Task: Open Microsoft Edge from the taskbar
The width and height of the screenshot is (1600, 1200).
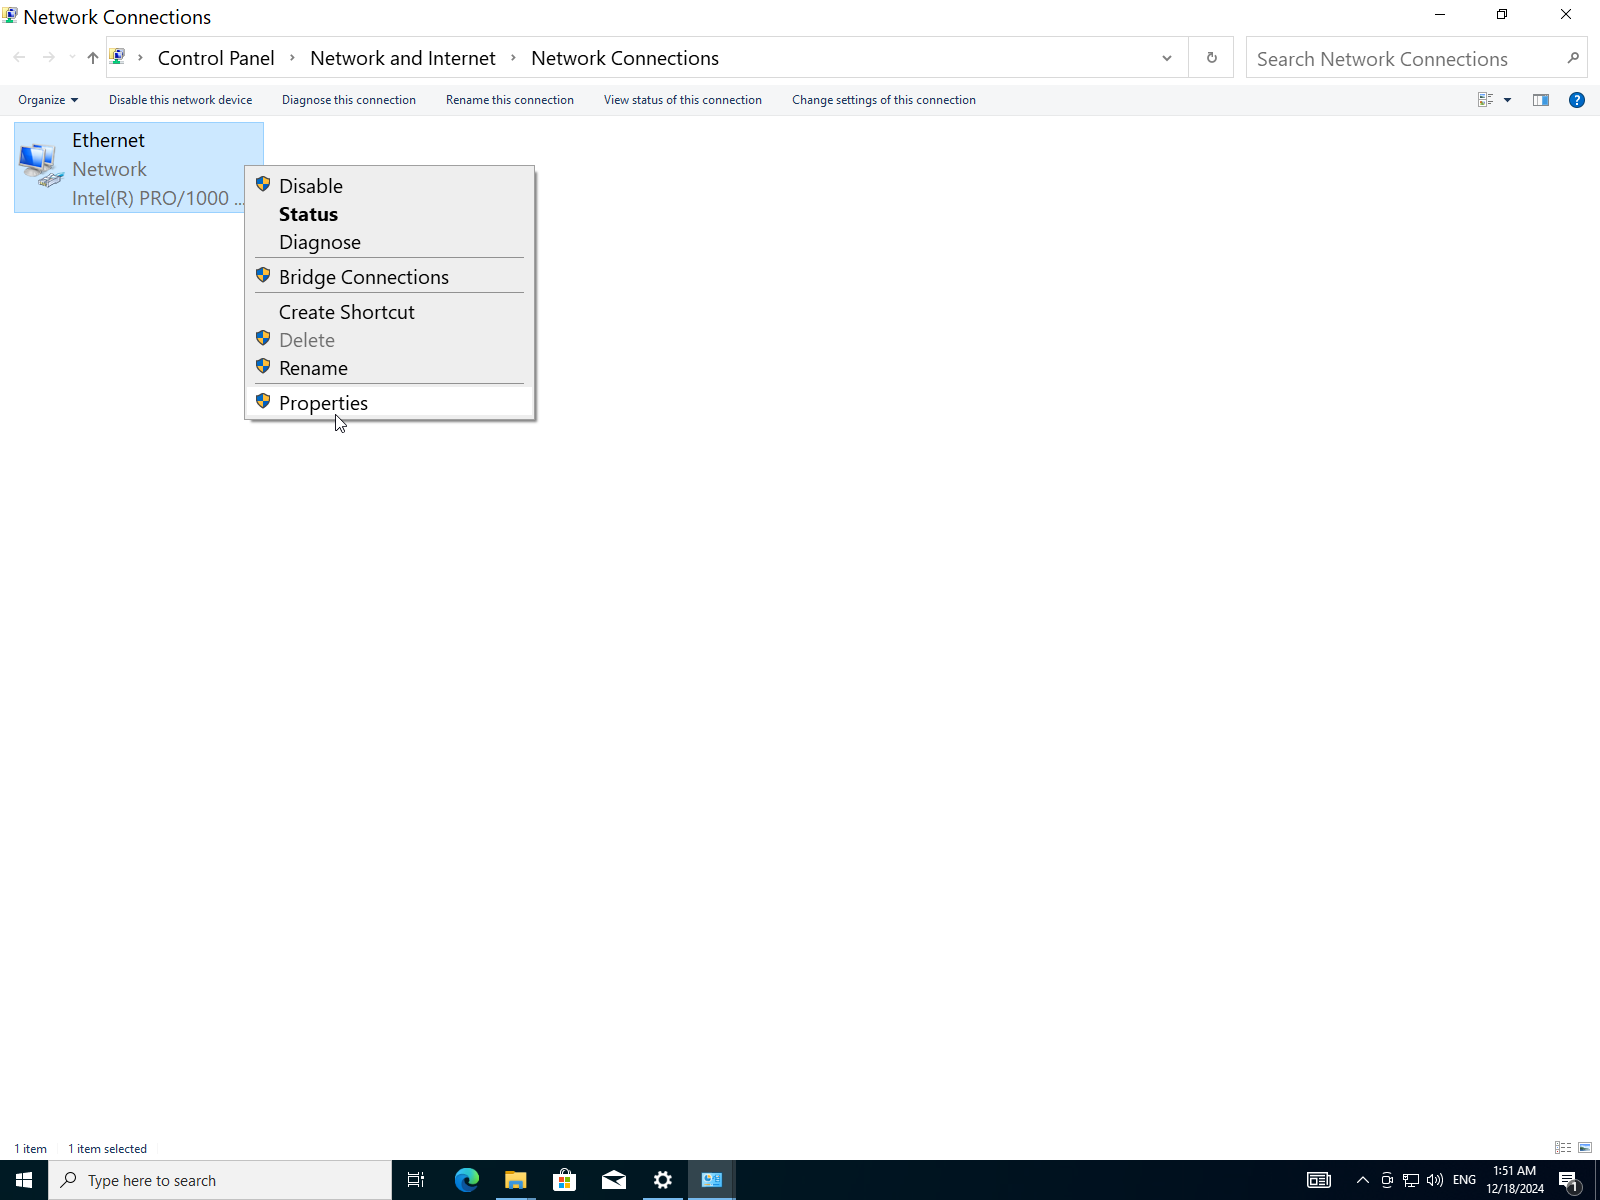Action: point(466,1180)
